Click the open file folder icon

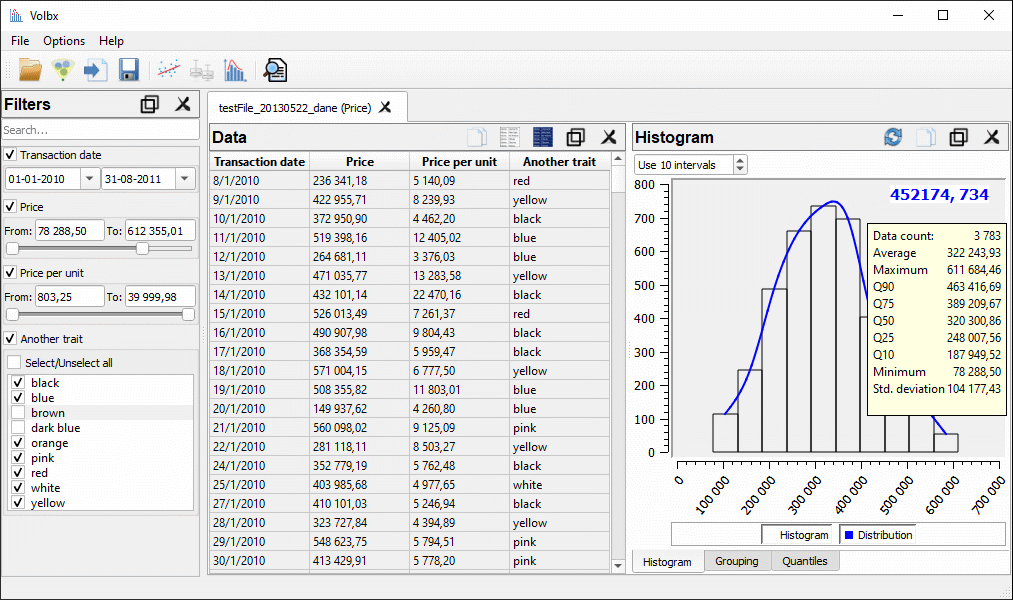30,70
